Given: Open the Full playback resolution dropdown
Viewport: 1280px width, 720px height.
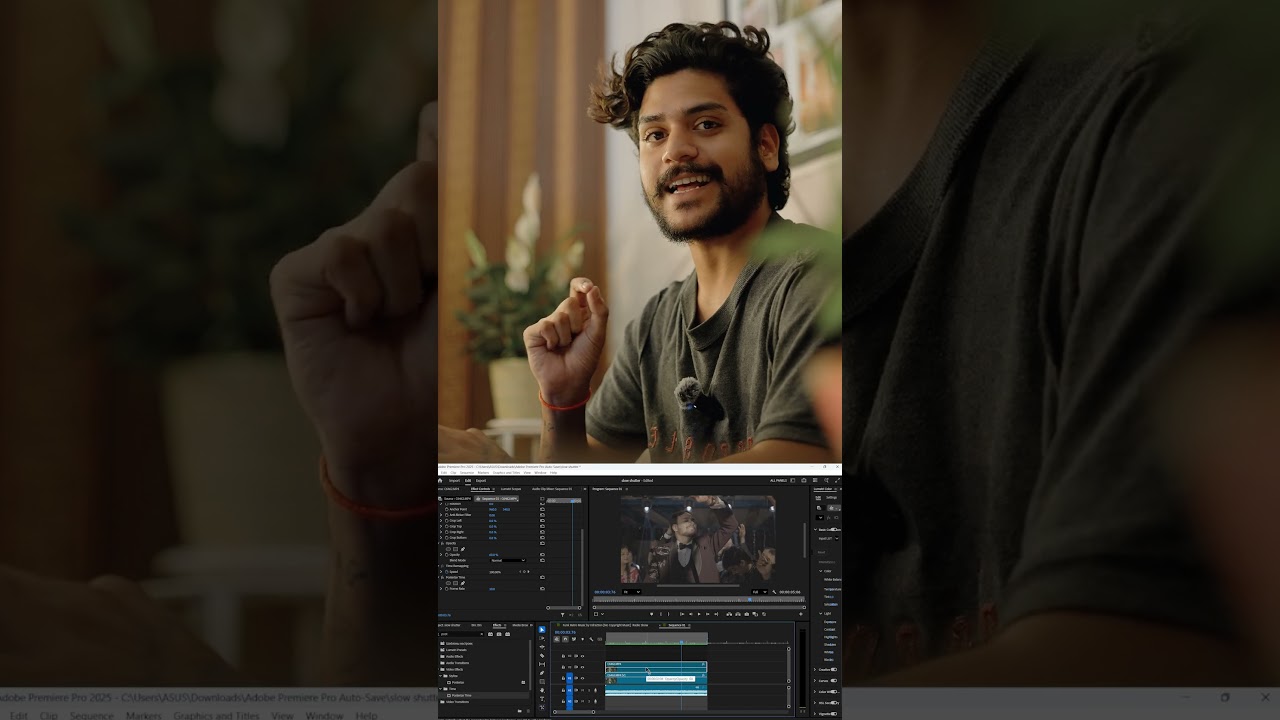Looking at the screenshot, I should [759, 592].
